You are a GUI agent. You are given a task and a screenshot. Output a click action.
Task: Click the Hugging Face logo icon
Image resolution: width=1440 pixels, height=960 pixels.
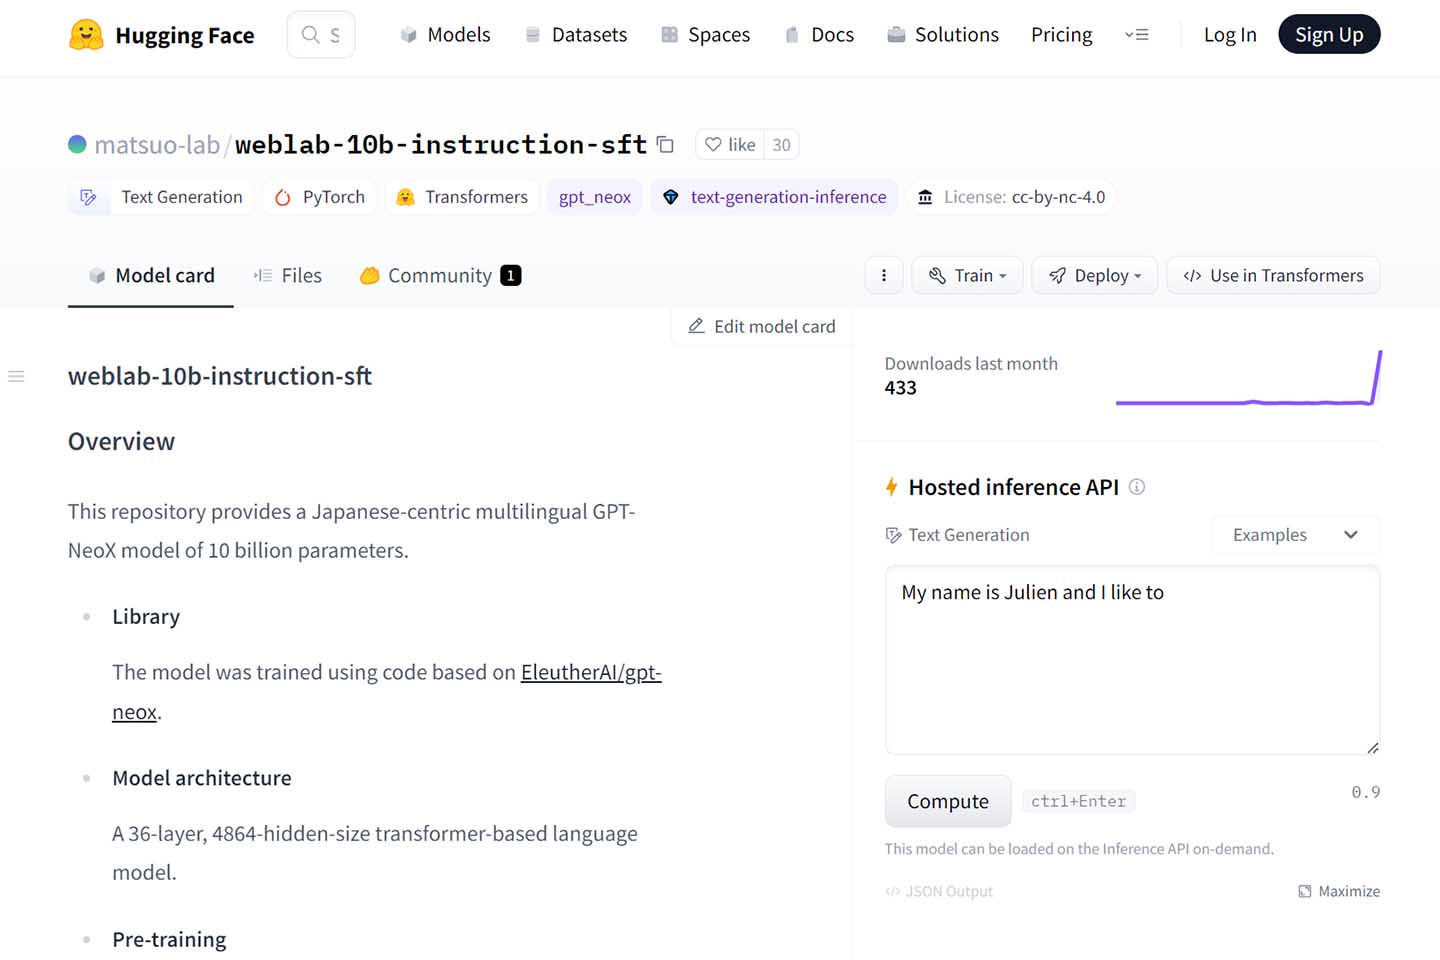tap(86, 35)
